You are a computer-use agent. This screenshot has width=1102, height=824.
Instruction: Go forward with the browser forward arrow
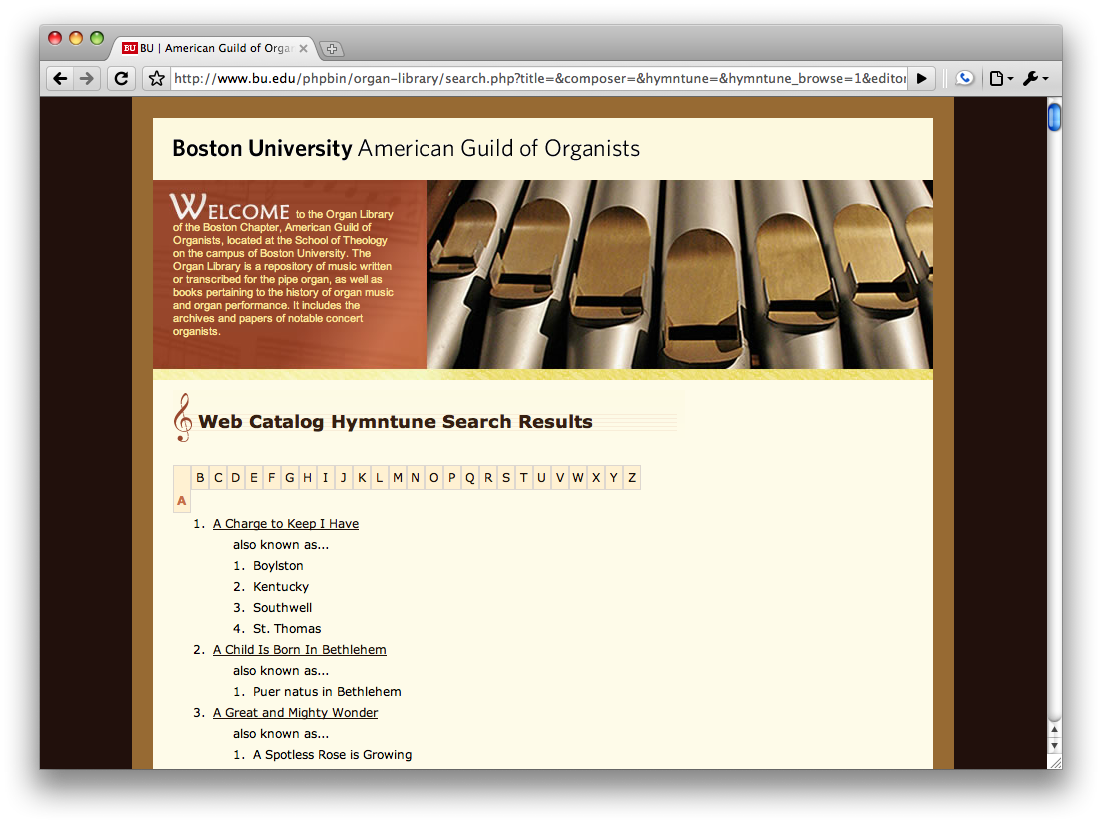coord(86,78)
